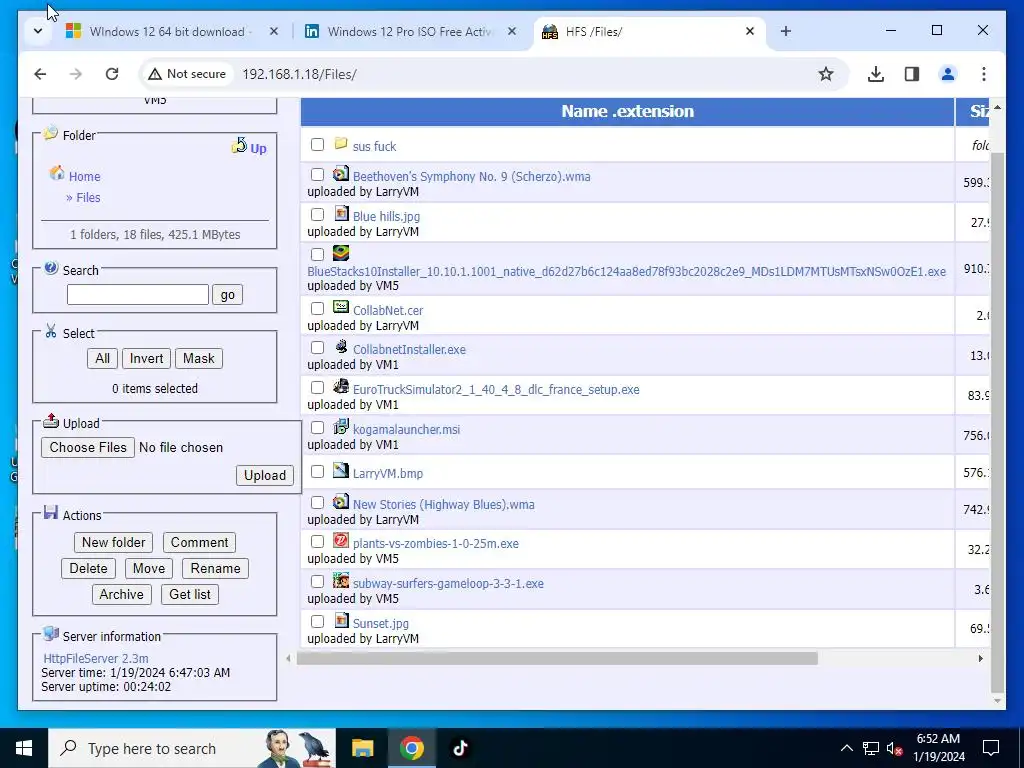1024x768 pixels.
Task: Click the Archive action button
Action: [x=121, y=594]
